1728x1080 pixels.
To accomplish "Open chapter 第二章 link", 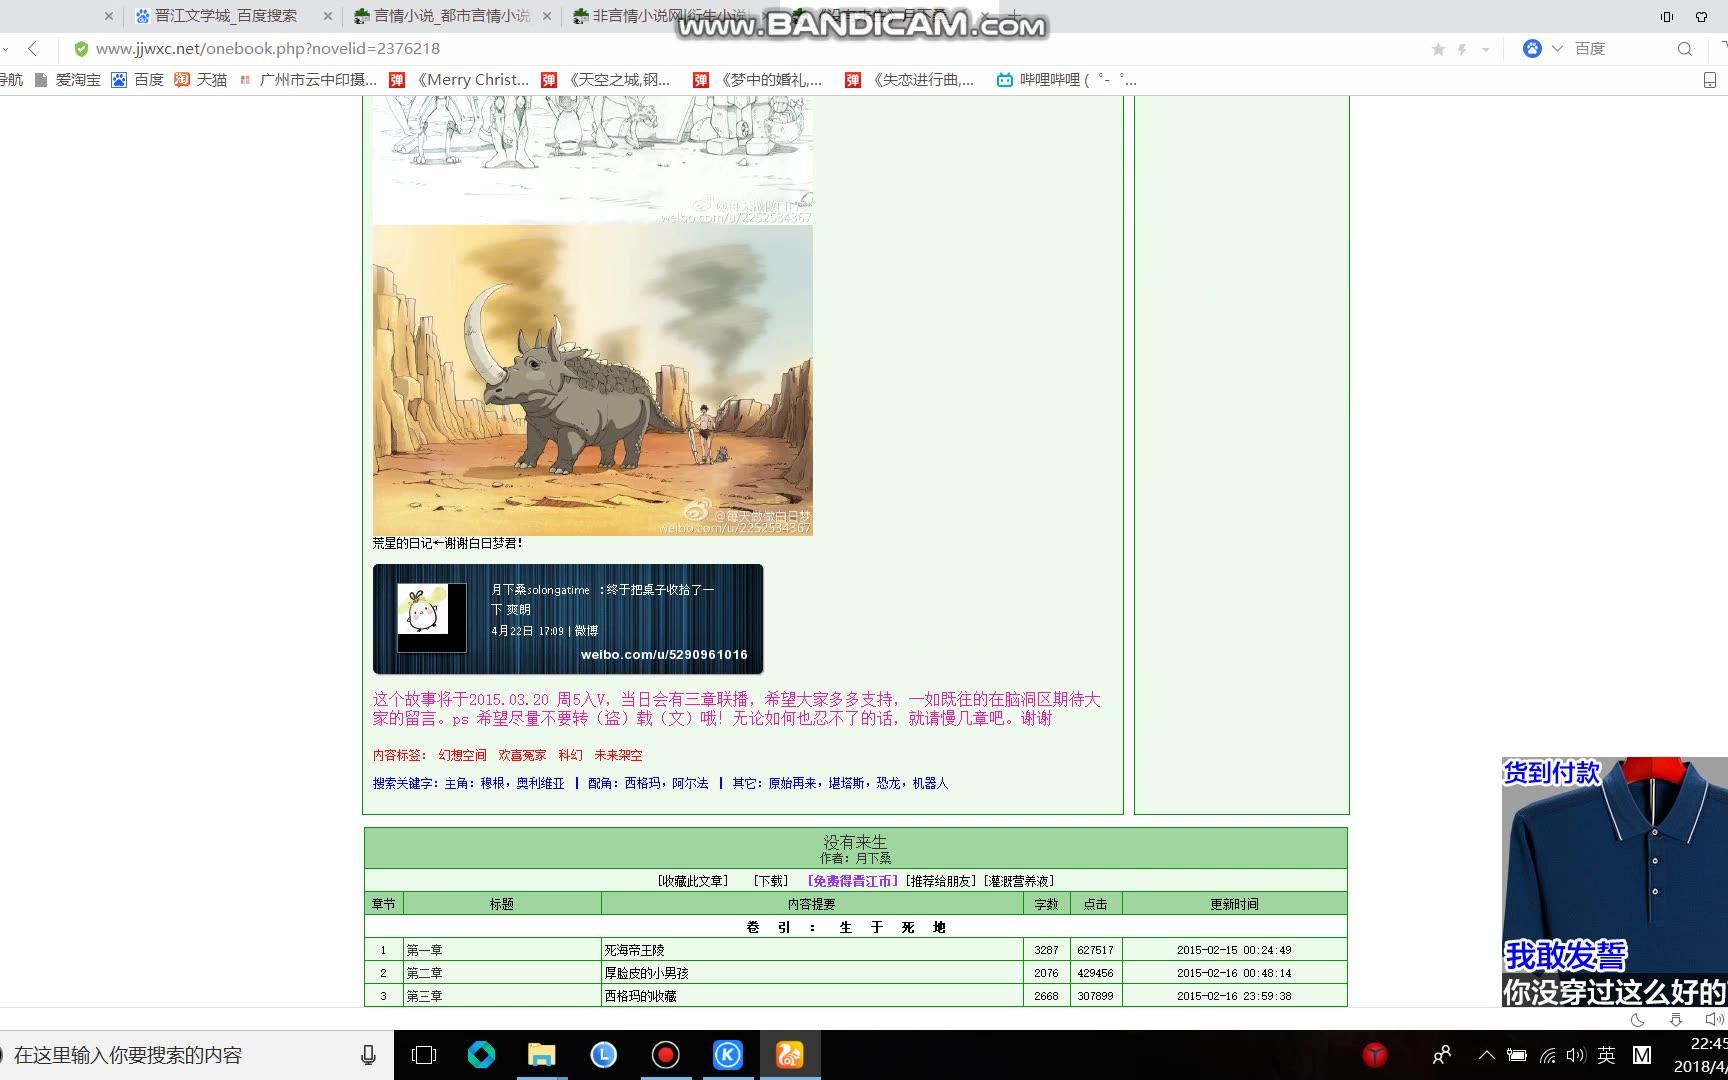I will point(424,973).
